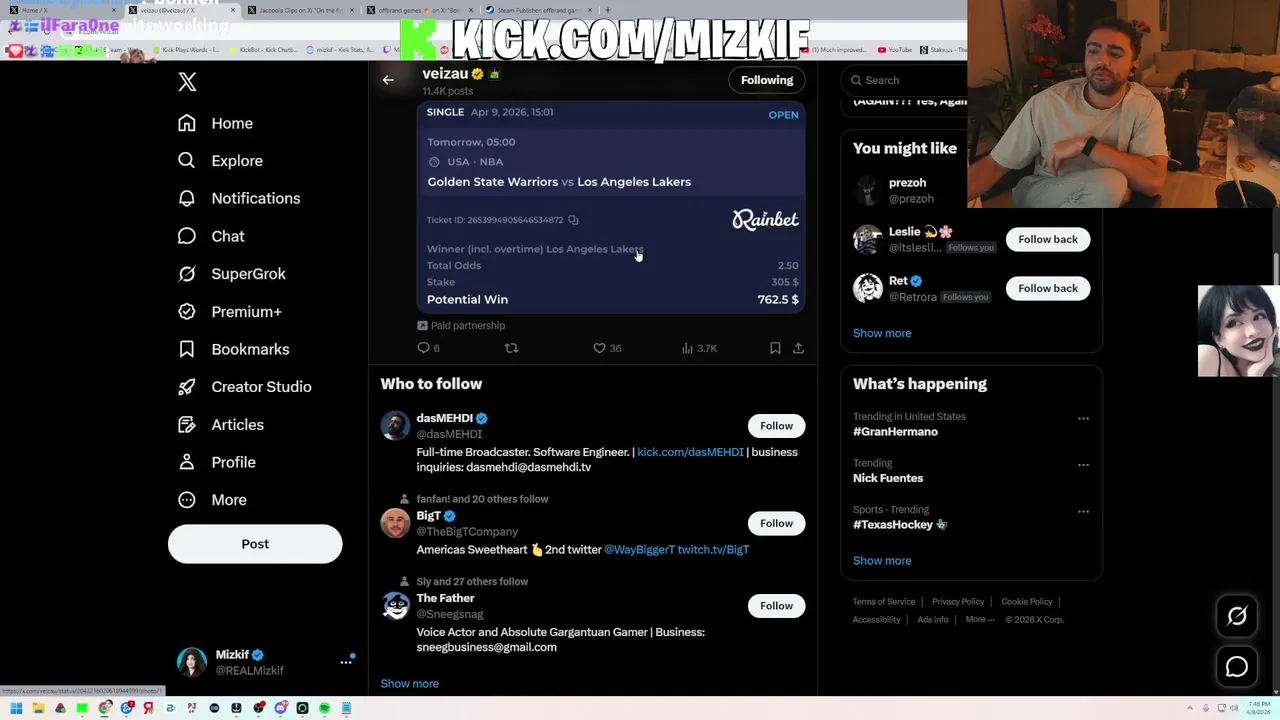
Task: Open BigT's profile avatar
Action: point(395,523)
